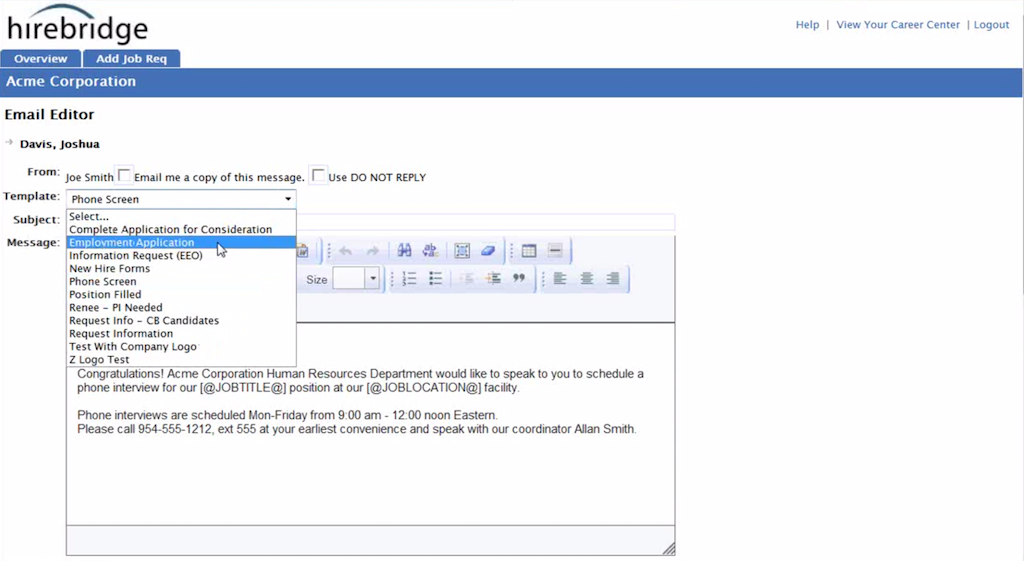Click the Increase Indent icon

492,279
